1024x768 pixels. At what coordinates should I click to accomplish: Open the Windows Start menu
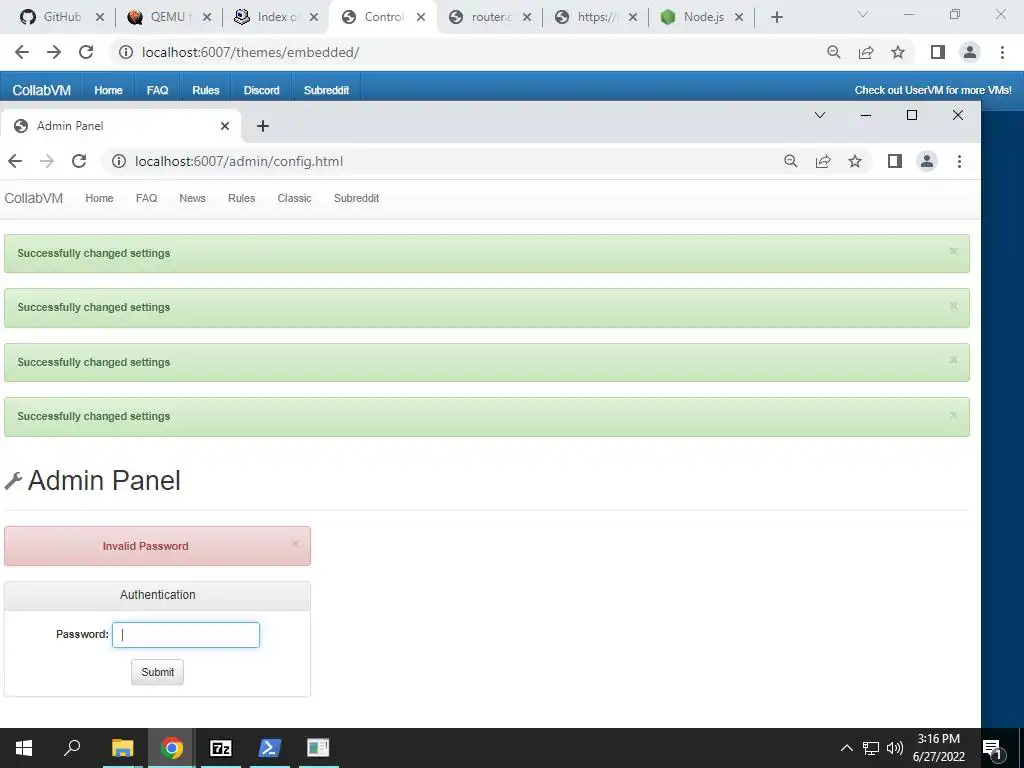pos(24,748)
